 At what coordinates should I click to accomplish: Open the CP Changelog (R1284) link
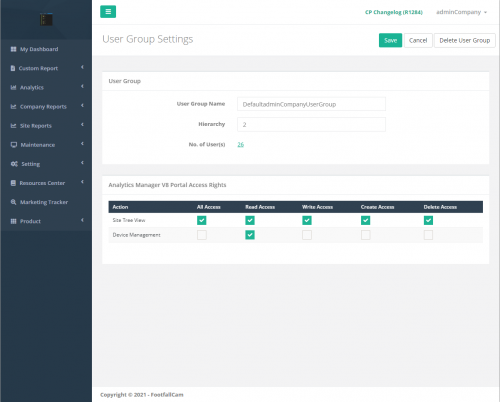(x=394, y=12)
